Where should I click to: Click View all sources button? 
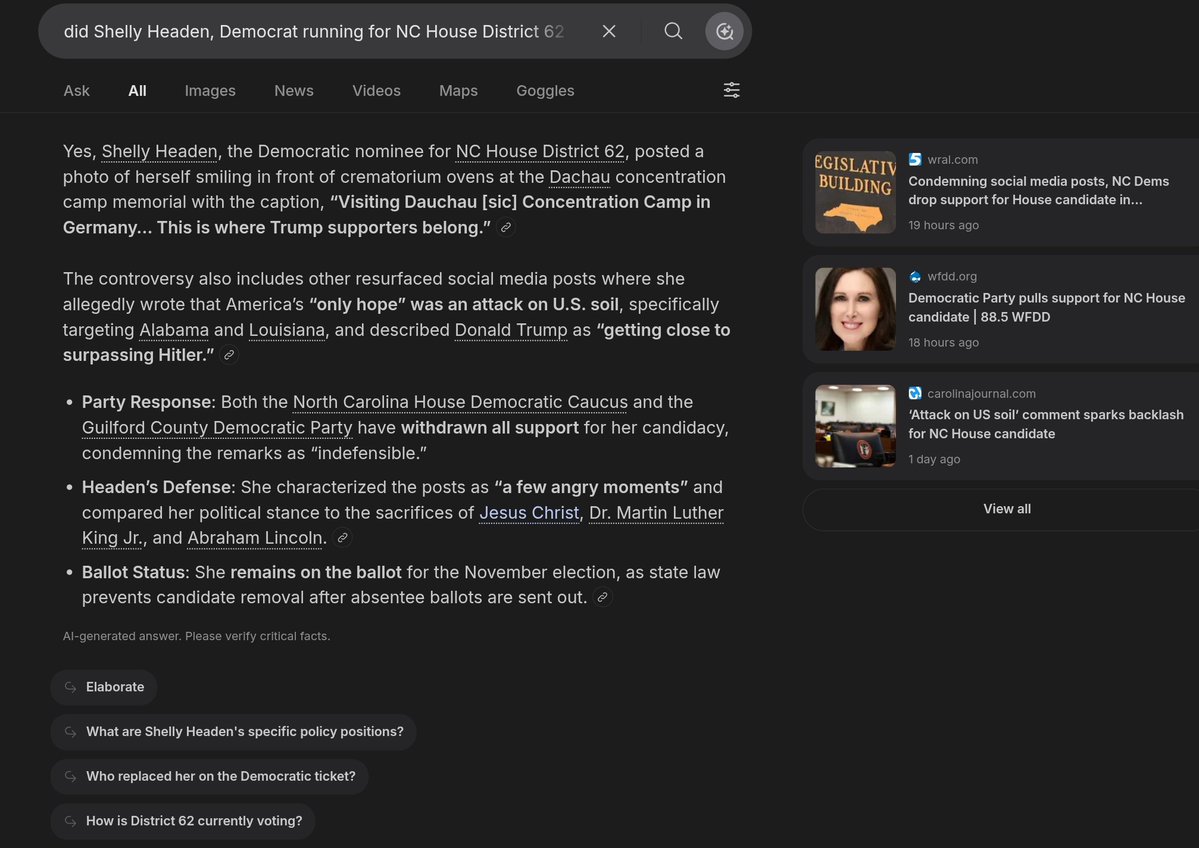[1006, 509]
